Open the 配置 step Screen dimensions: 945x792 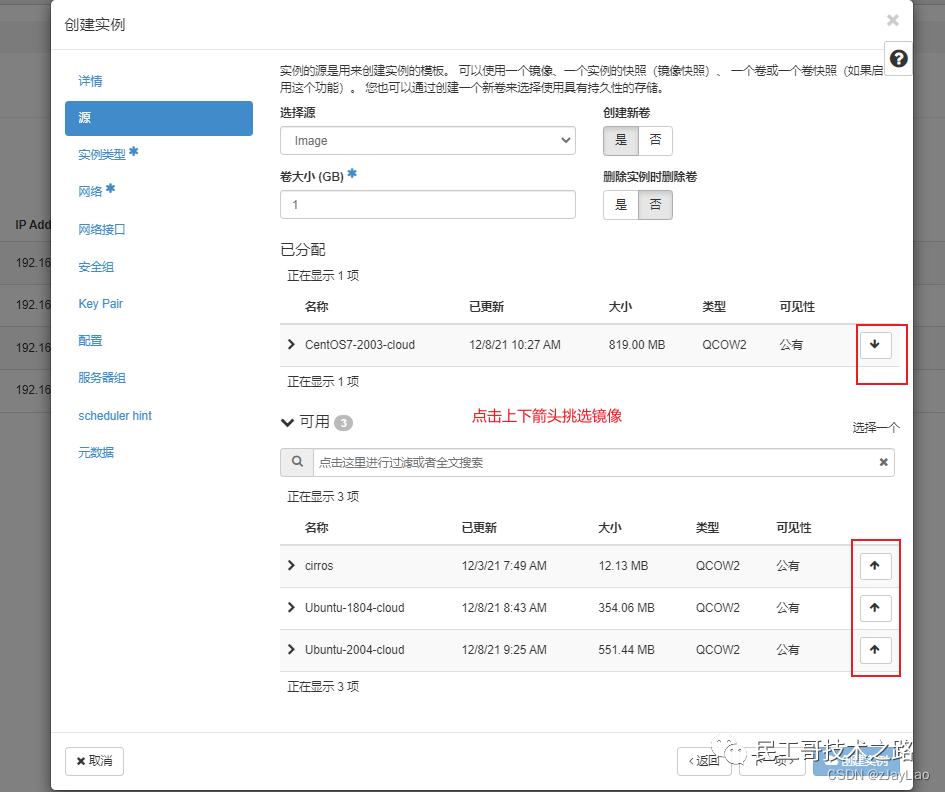[x=90, y=341]
